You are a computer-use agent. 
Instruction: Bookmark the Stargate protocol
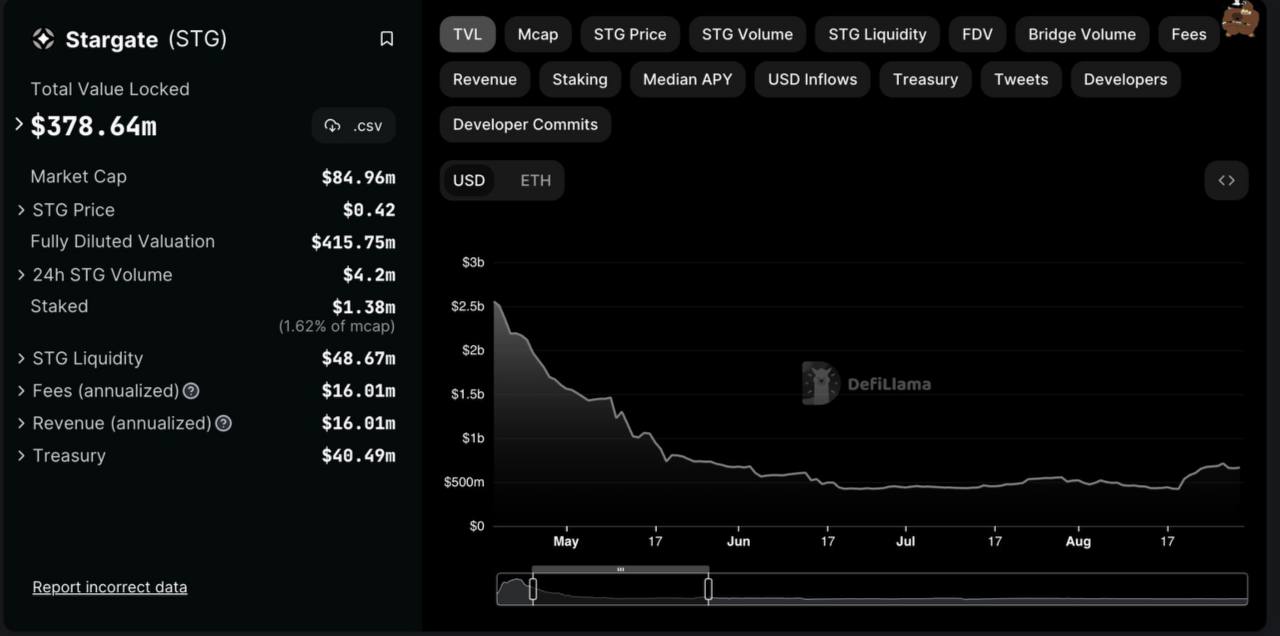(x=387, y=39)
